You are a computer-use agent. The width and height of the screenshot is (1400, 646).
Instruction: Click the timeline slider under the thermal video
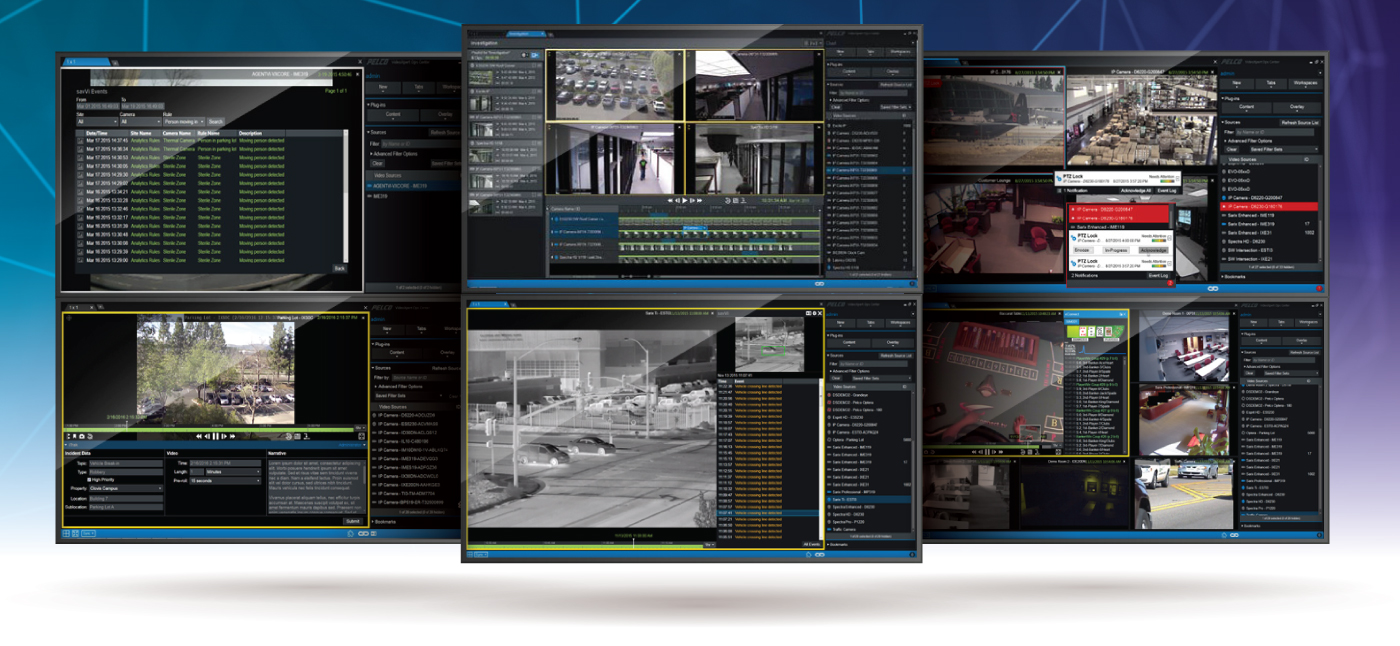634,544
